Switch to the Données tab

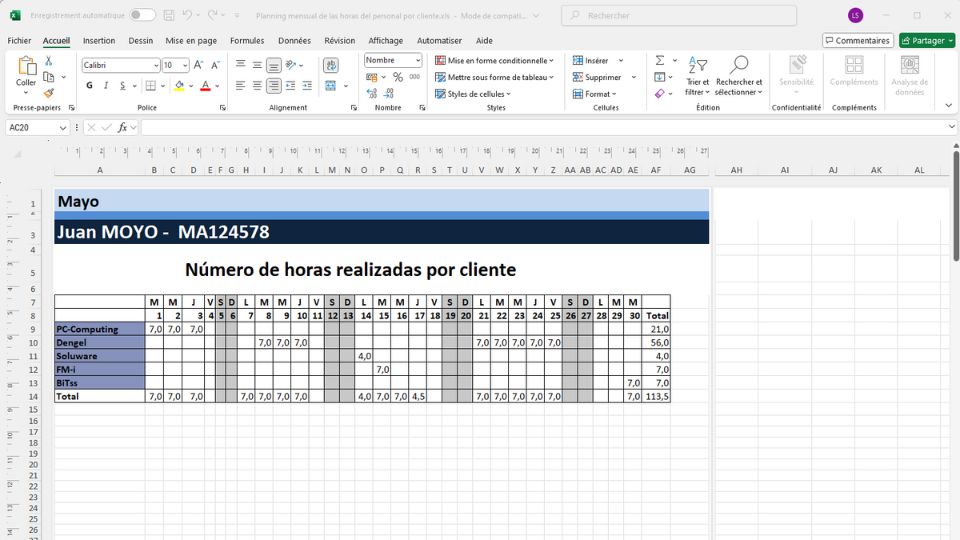click(294, 40)
